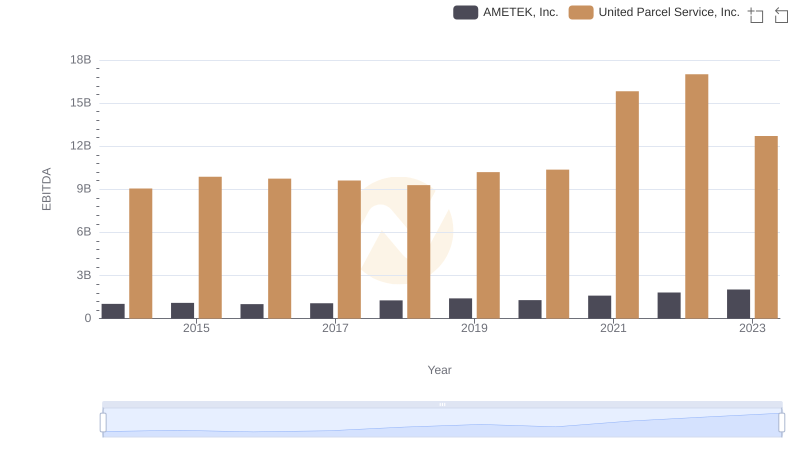The width and height of the screenshot is (800, 461).
Task: Toggle United Parcel Service, Inc. legend series
Action: point(654,12)
